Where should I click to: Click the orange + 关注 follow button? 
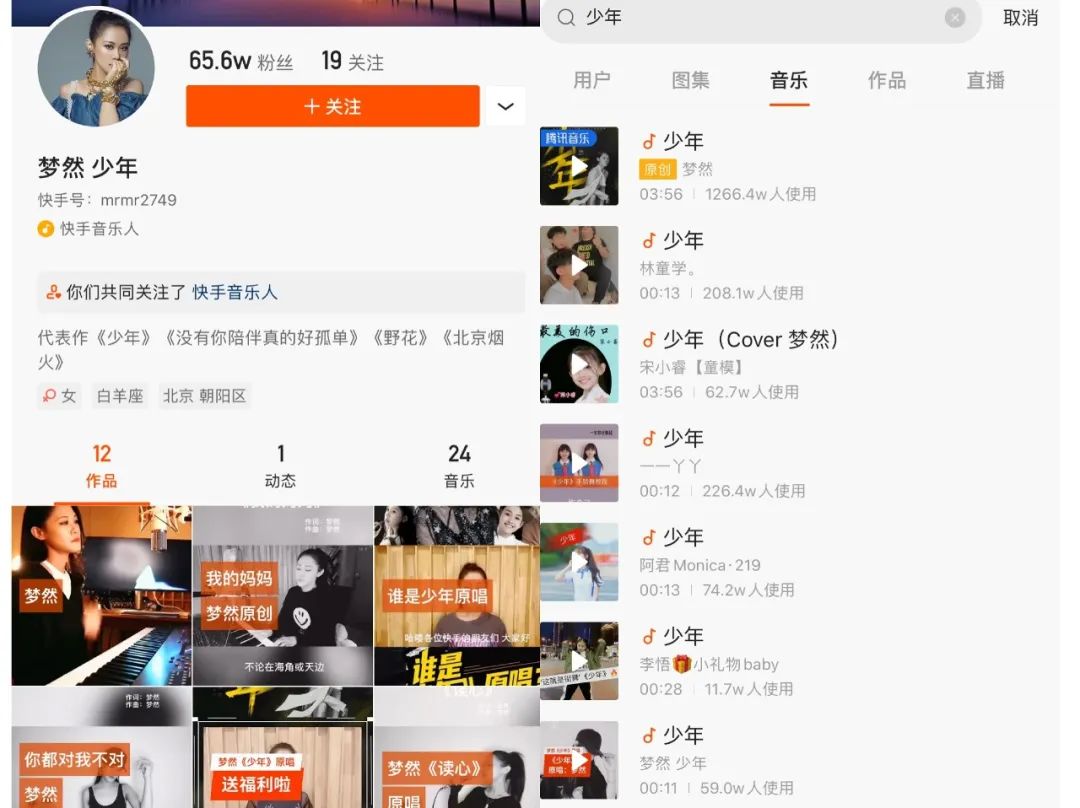pos(333,106)
